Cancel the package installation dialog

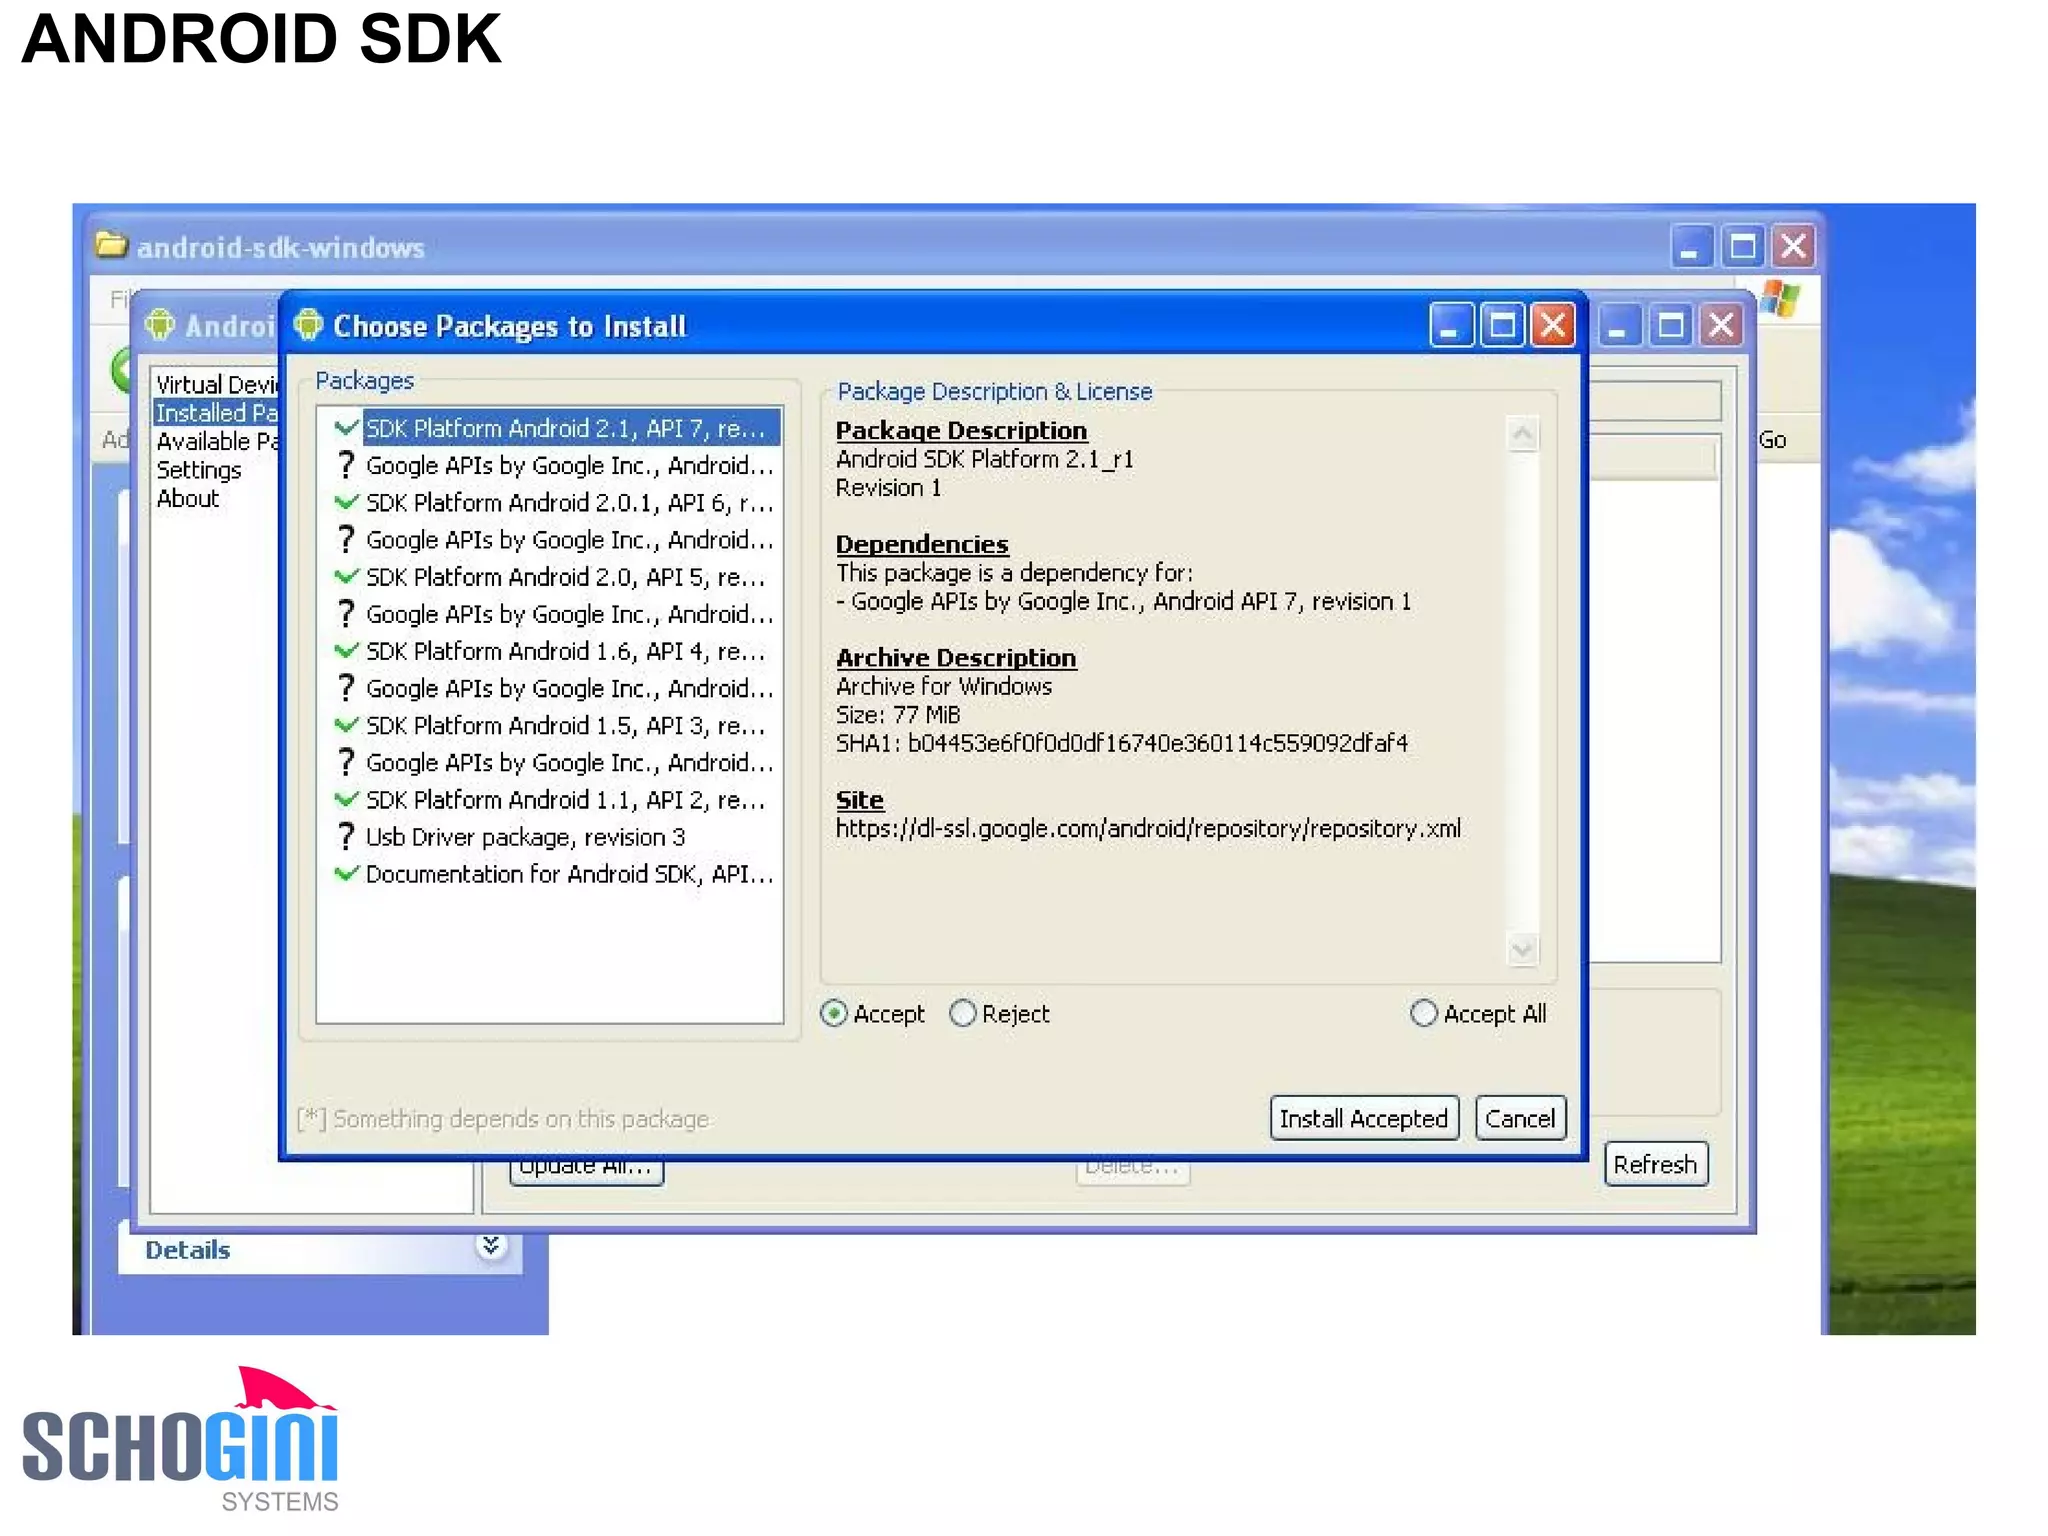click(1520, 1118)
